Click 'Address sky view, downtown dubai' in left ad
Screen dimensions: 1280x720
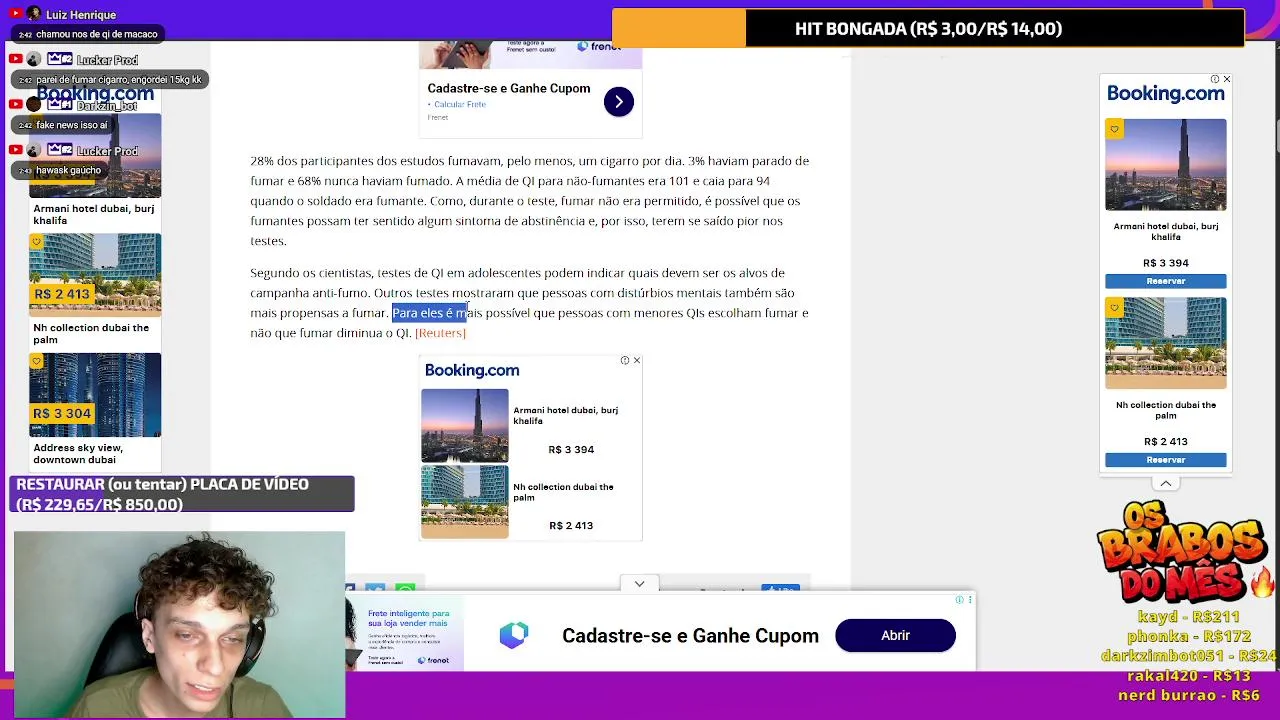78,454
